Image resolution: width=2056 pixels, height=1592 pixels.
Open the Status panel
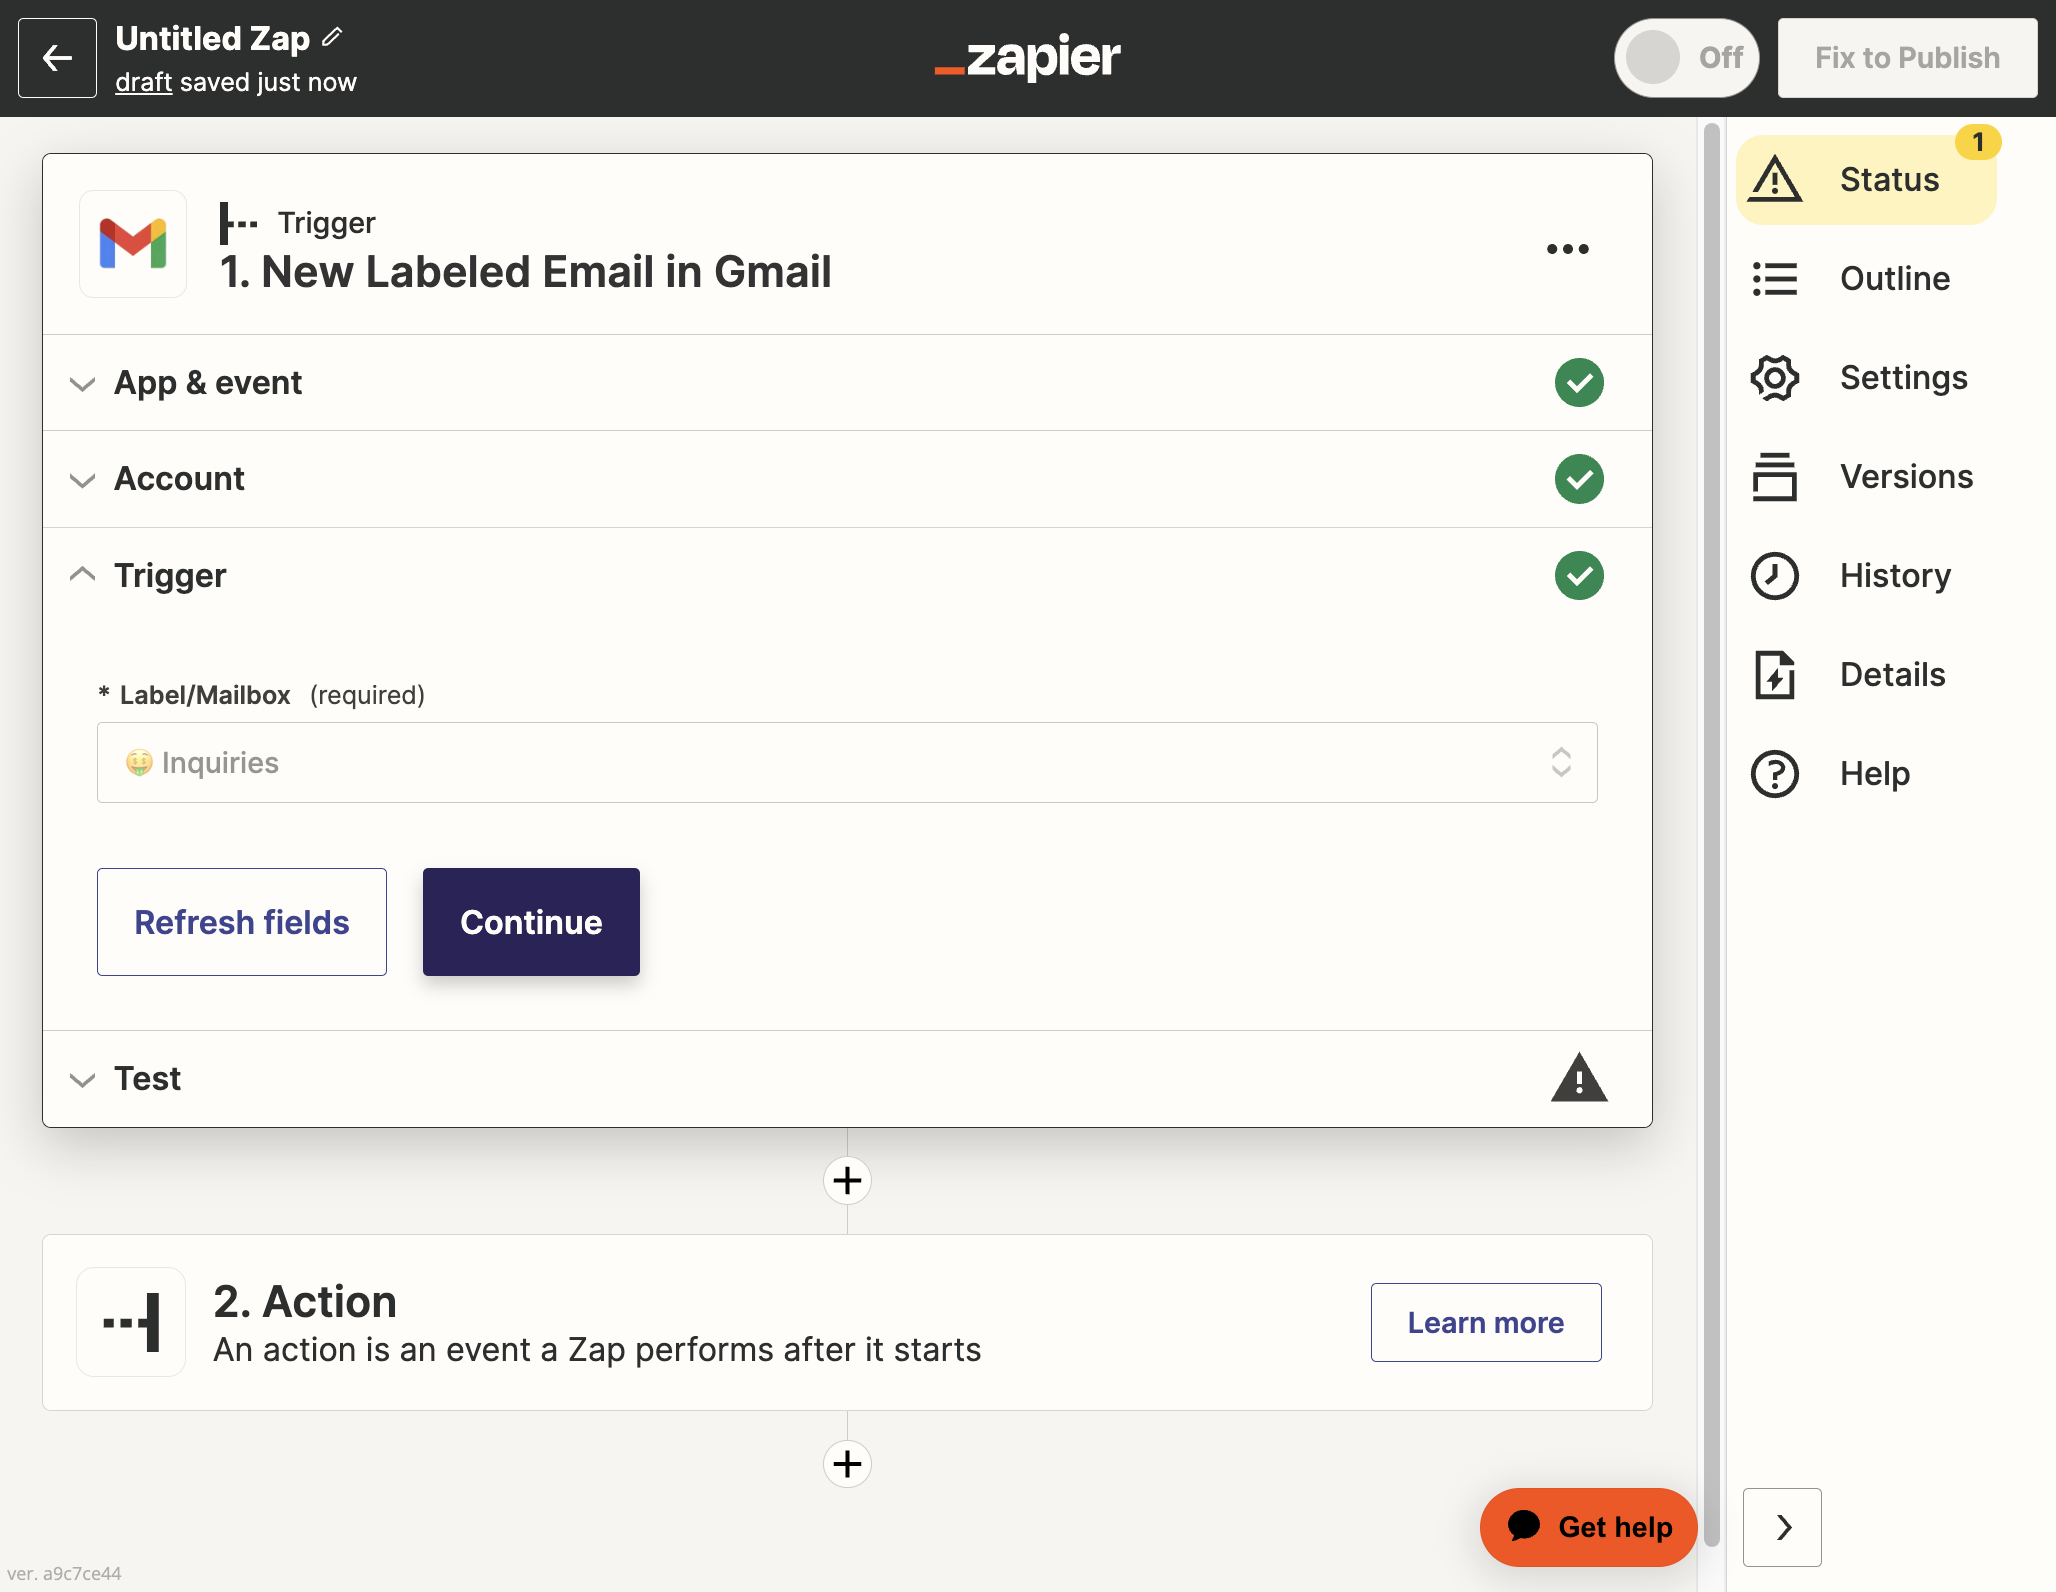1866,180
